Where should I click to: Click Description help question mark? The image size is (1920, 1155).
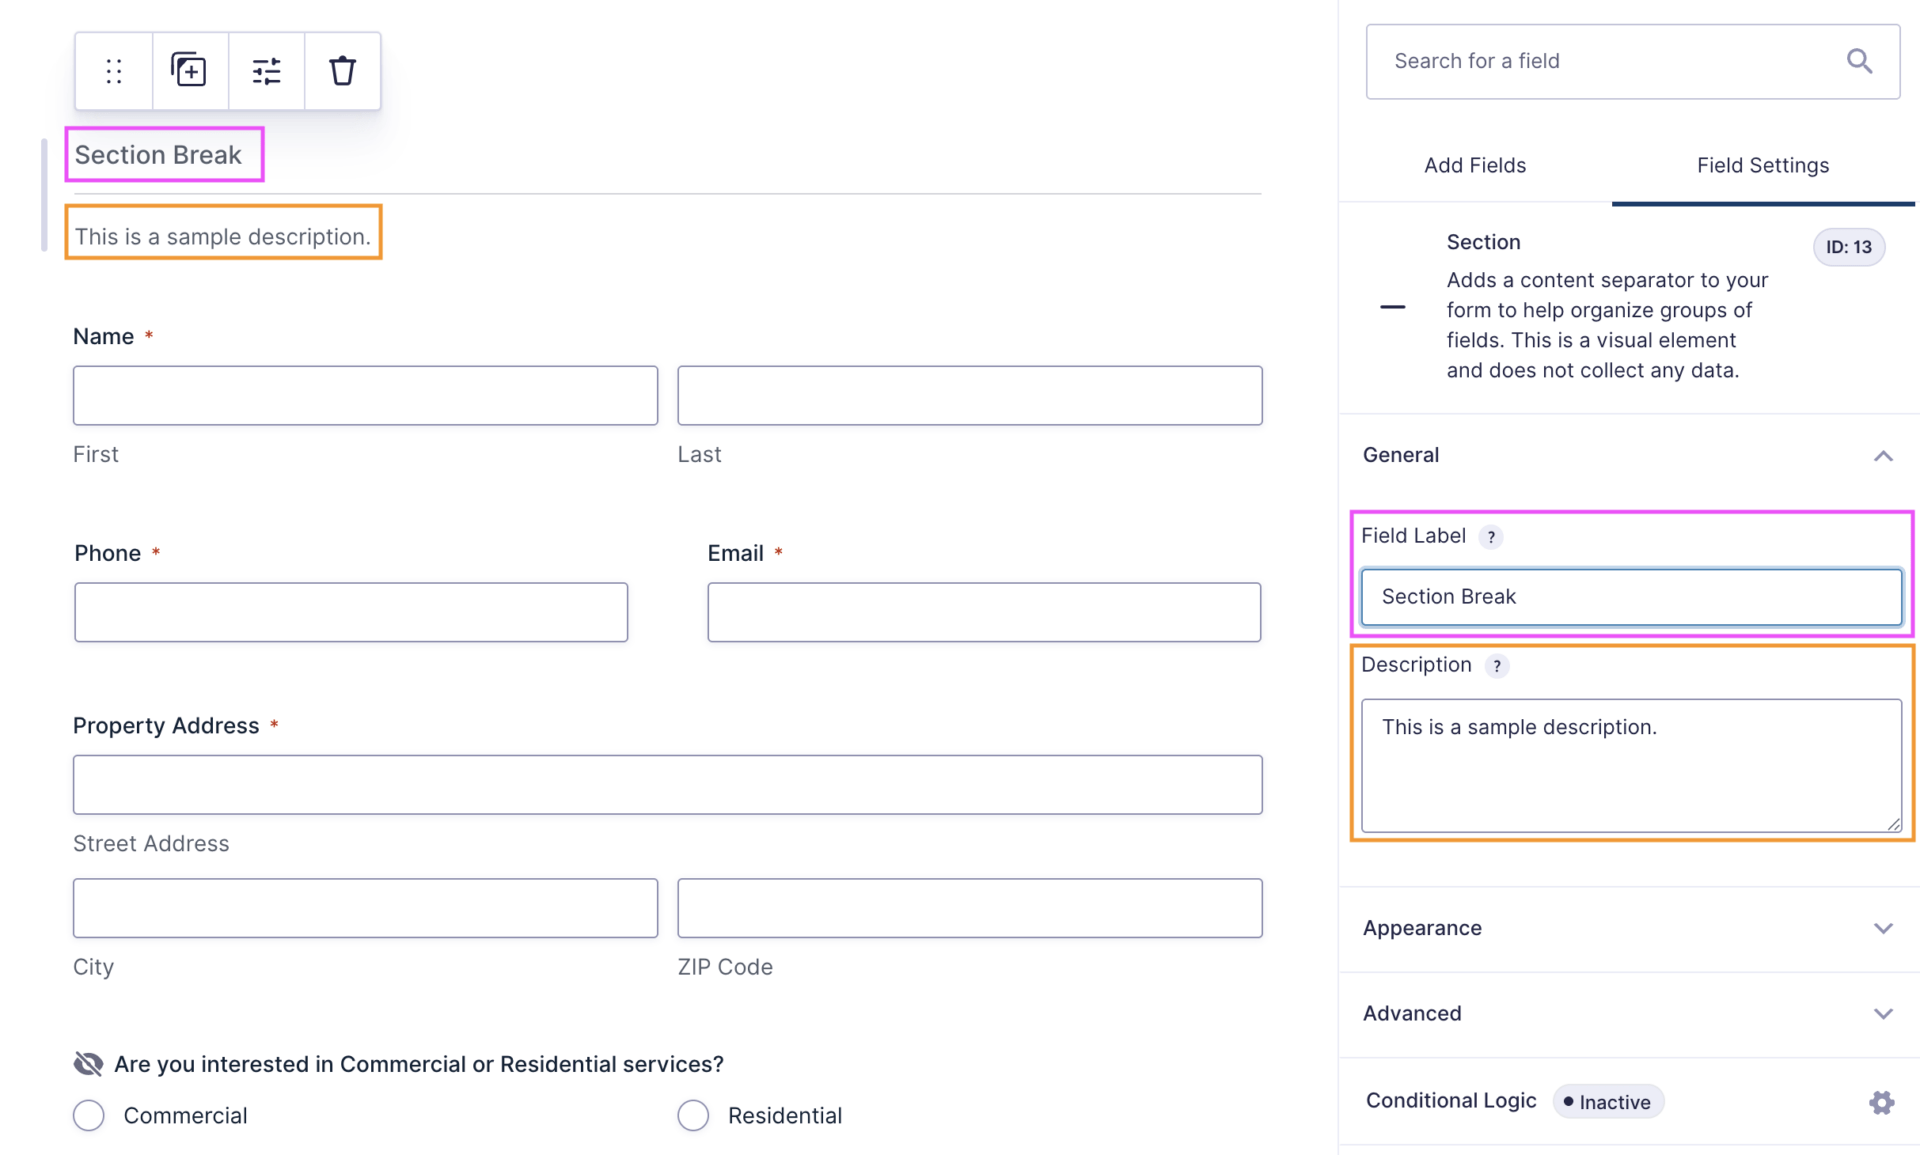(1496, 666)
